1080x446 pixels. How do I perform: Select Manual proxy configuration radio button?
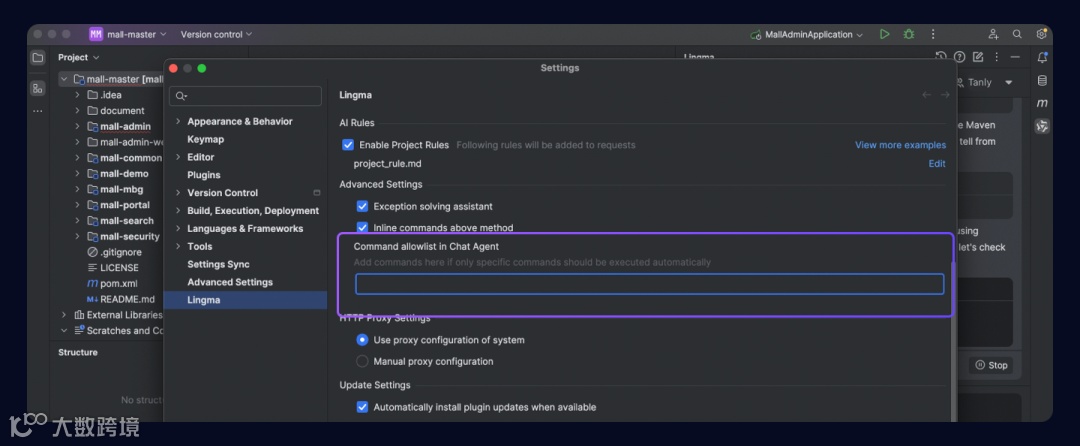[362, 361]
